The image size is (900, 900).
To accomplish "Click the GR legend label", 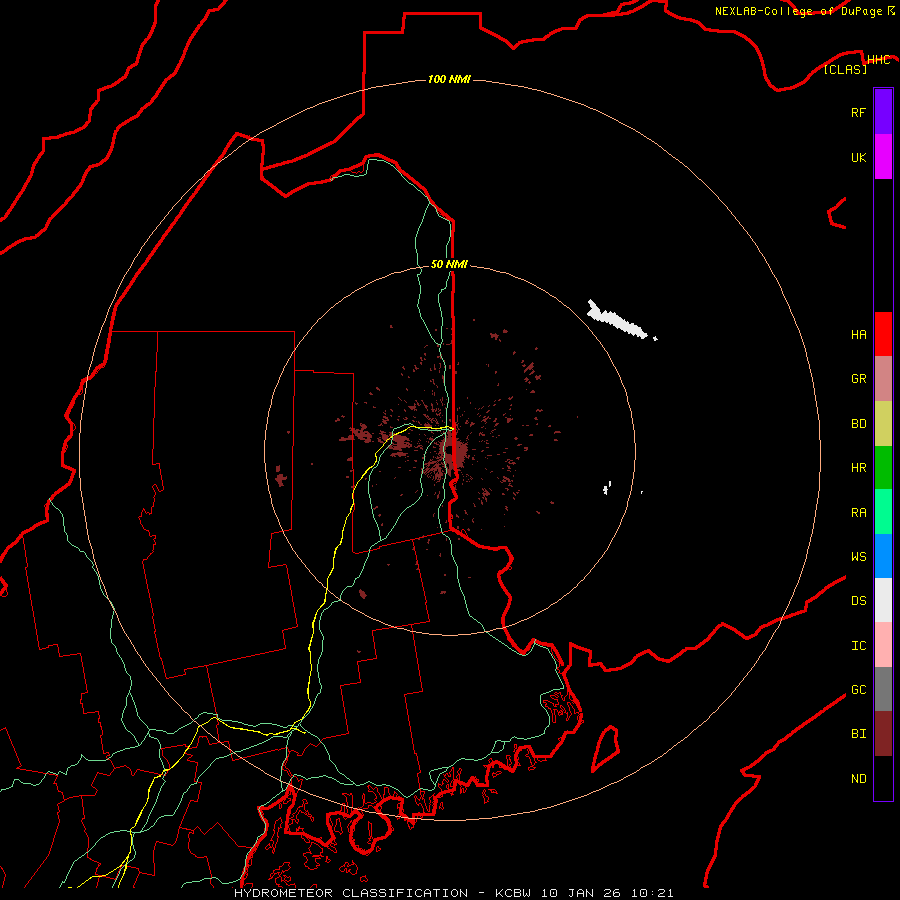I will 858,379.
